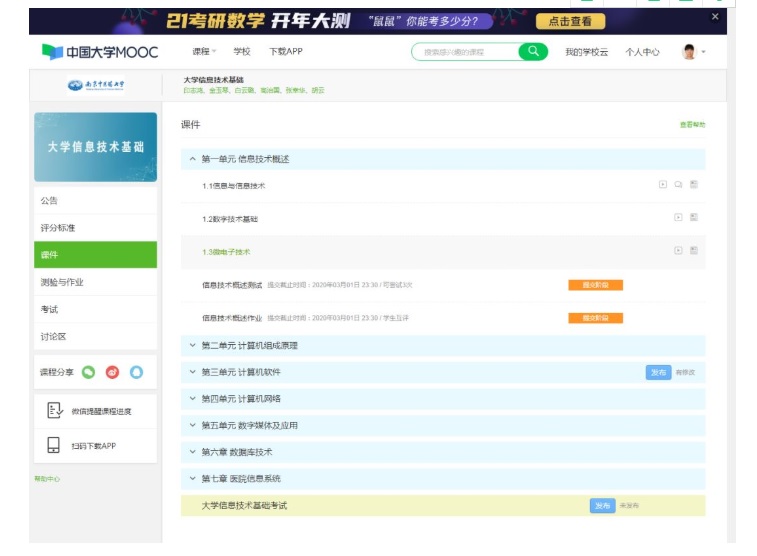Collapse the 第一单元 信息技术概述 section
Viewport: 757px width, 556px height.
pyautogui.click(x=193, y=159)
